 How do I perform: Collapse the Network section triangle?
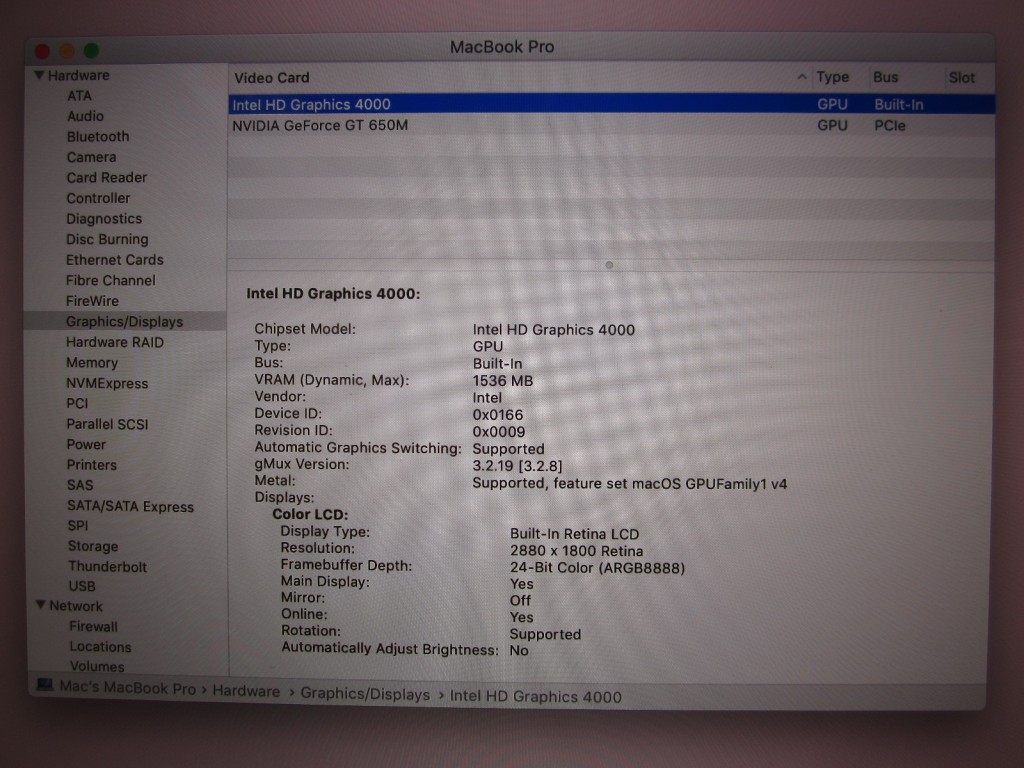pyautogui.click(x=40, y=605)
